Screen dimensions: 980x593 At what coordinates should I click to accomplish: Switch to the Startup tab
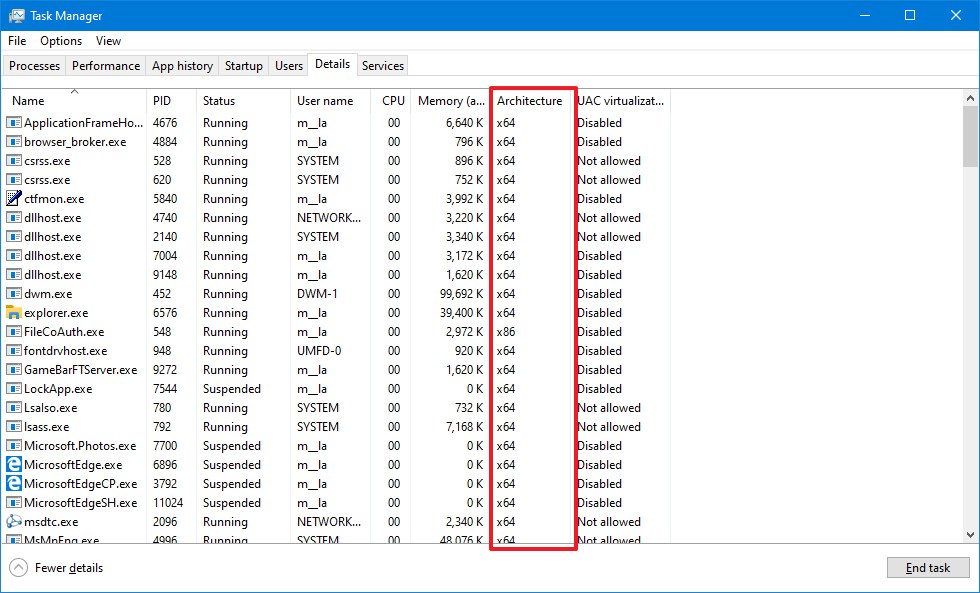(x=244, y=66)
